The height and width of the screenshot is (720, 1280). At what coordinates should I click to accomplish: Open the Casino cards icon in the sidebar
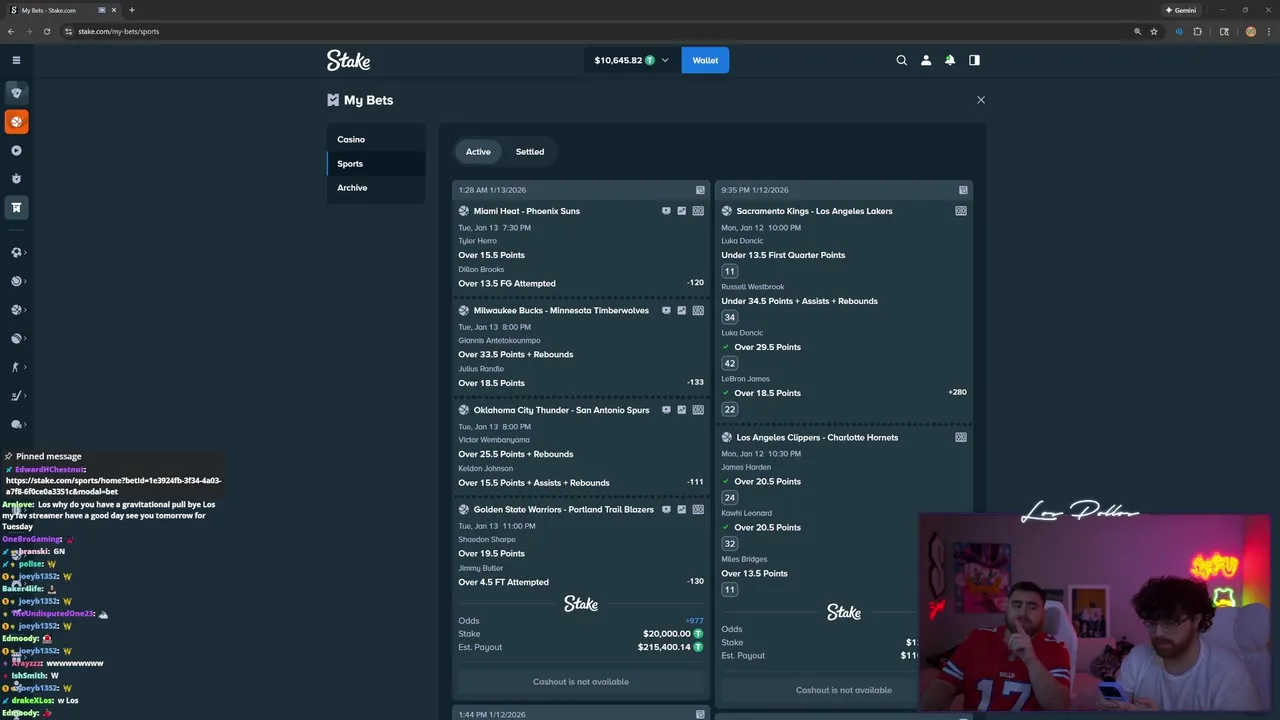[16, 92]
